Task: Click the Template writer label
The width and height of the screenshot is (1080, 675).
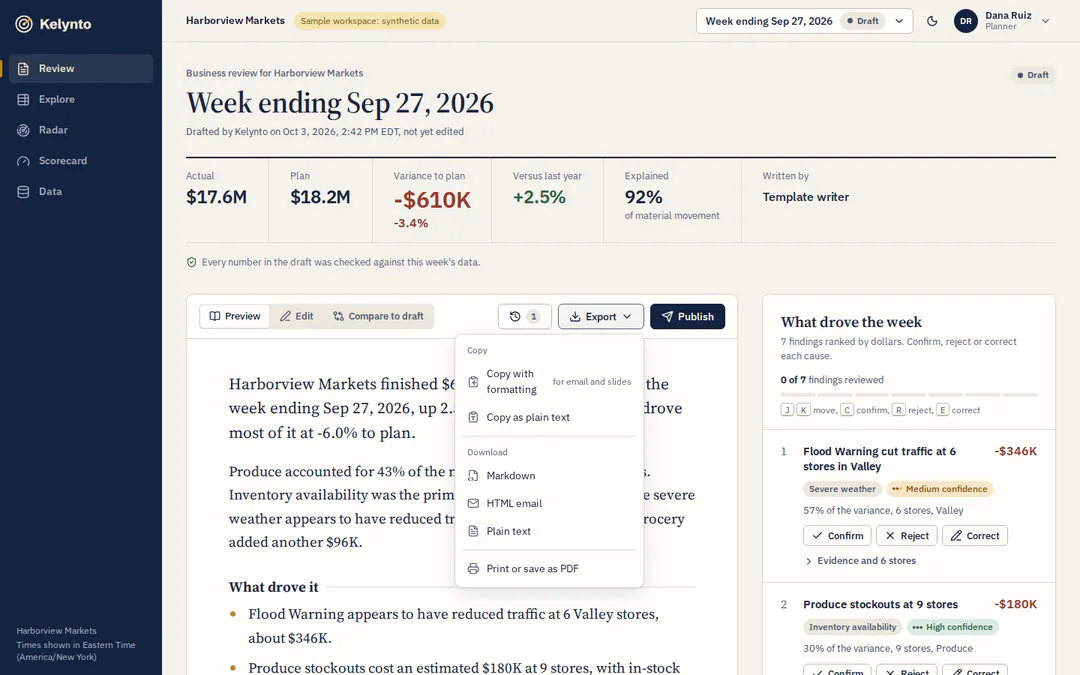Action: (805, 197)
